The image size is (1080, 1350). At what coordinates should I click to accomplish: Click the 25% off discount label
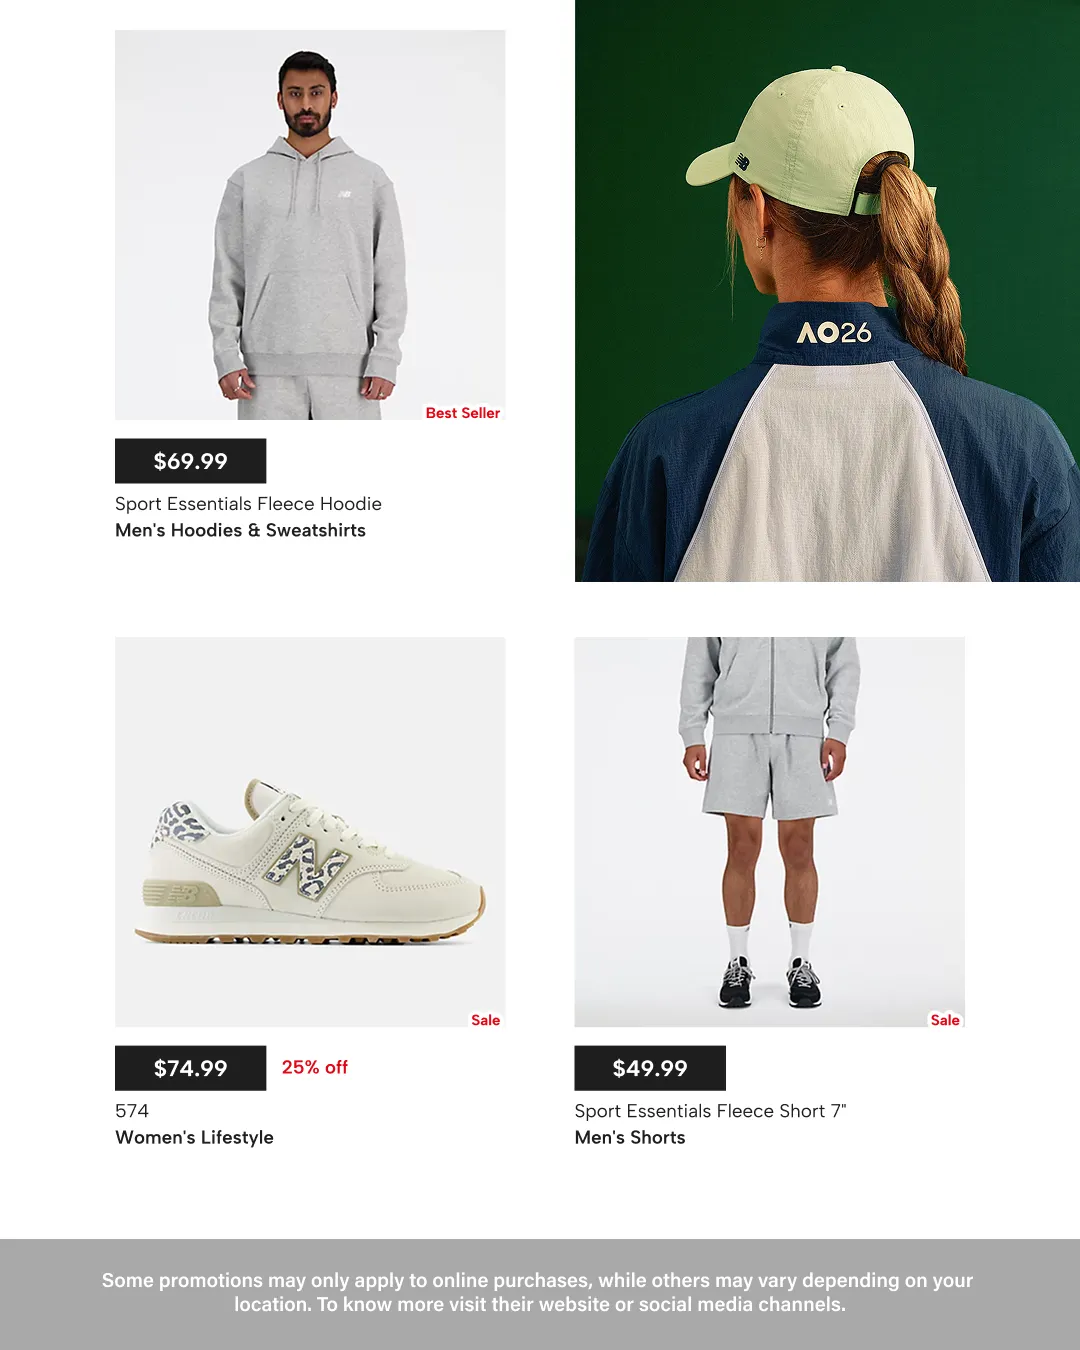click(315, 1067)
